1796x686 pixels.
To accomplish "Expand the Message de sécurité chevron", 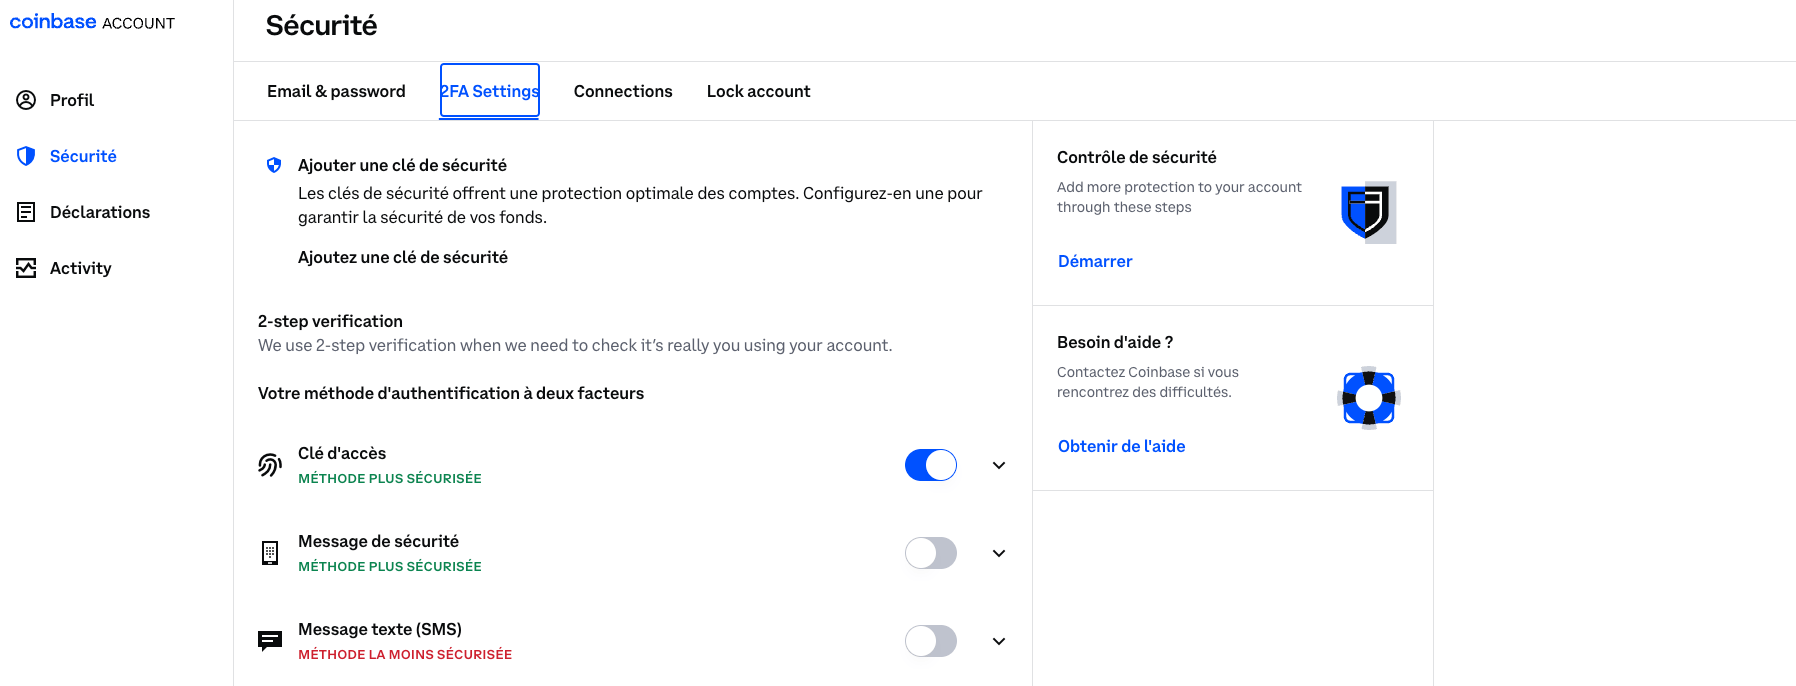I will coord(998,553).
